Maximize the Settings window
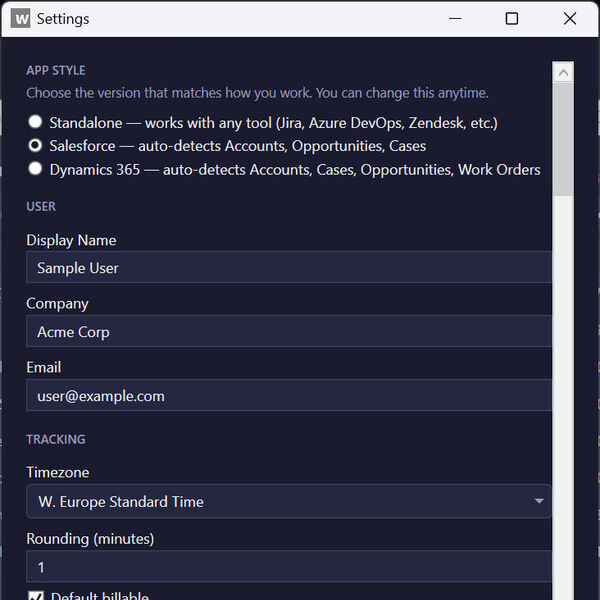Image resolution: width=600 pixels, height=600 pixels. [x=512, y=18]
